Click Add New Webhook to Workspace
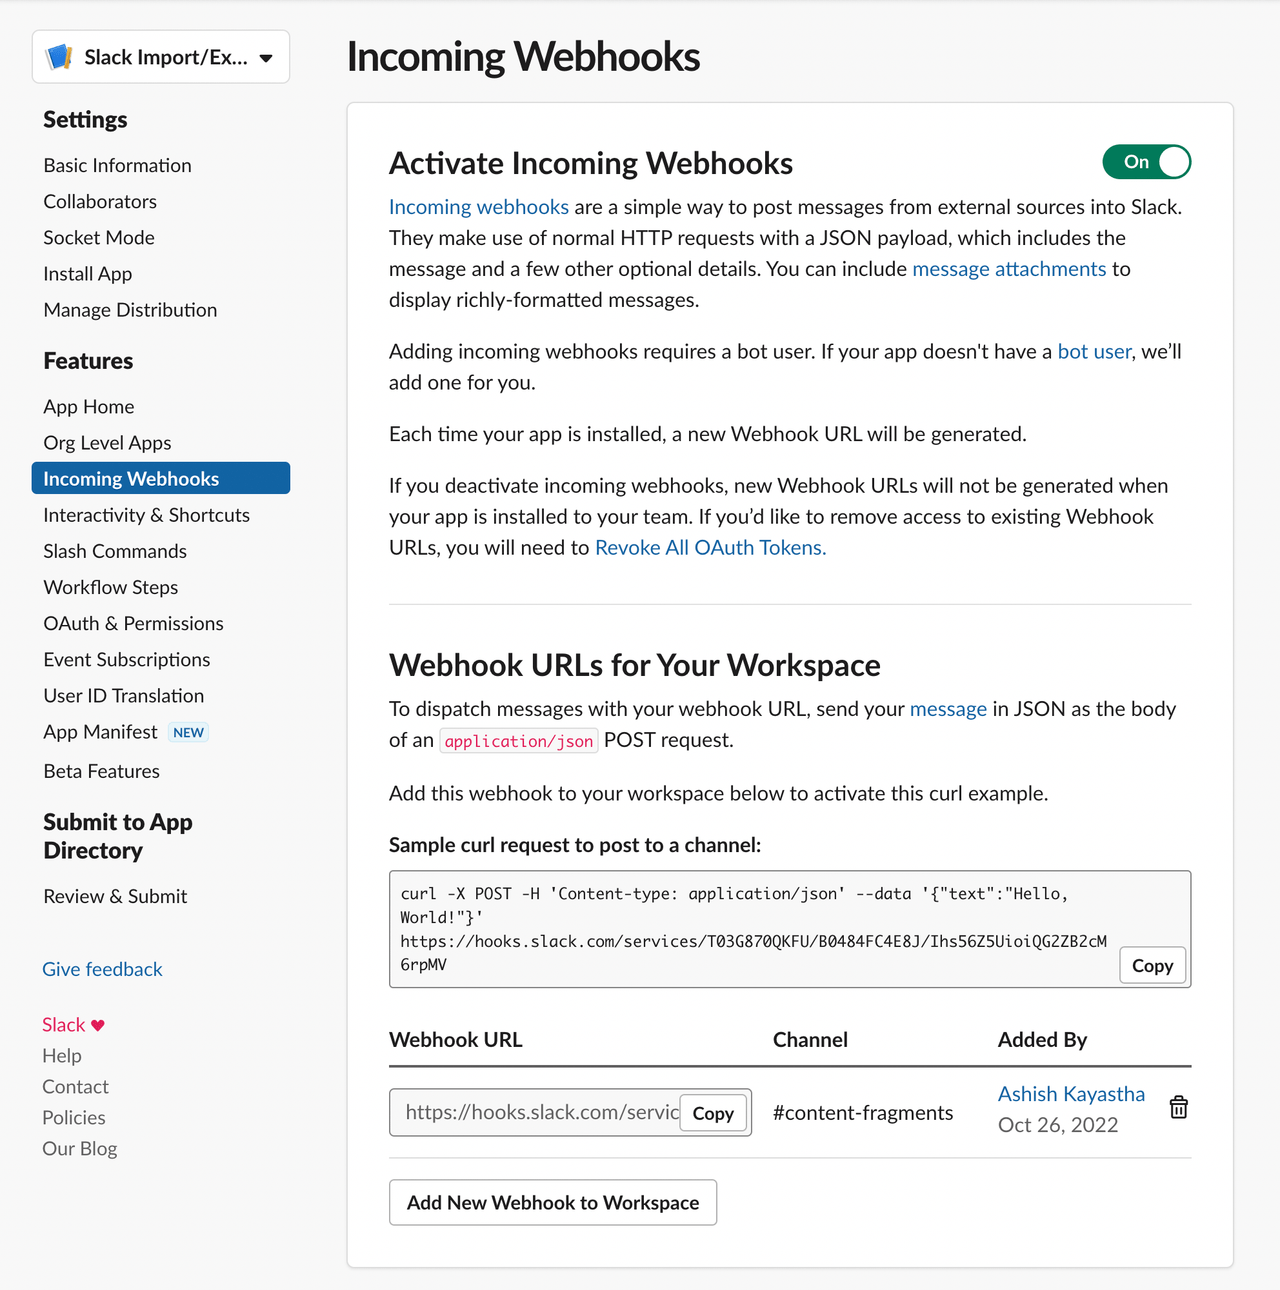 [553, 1202]
